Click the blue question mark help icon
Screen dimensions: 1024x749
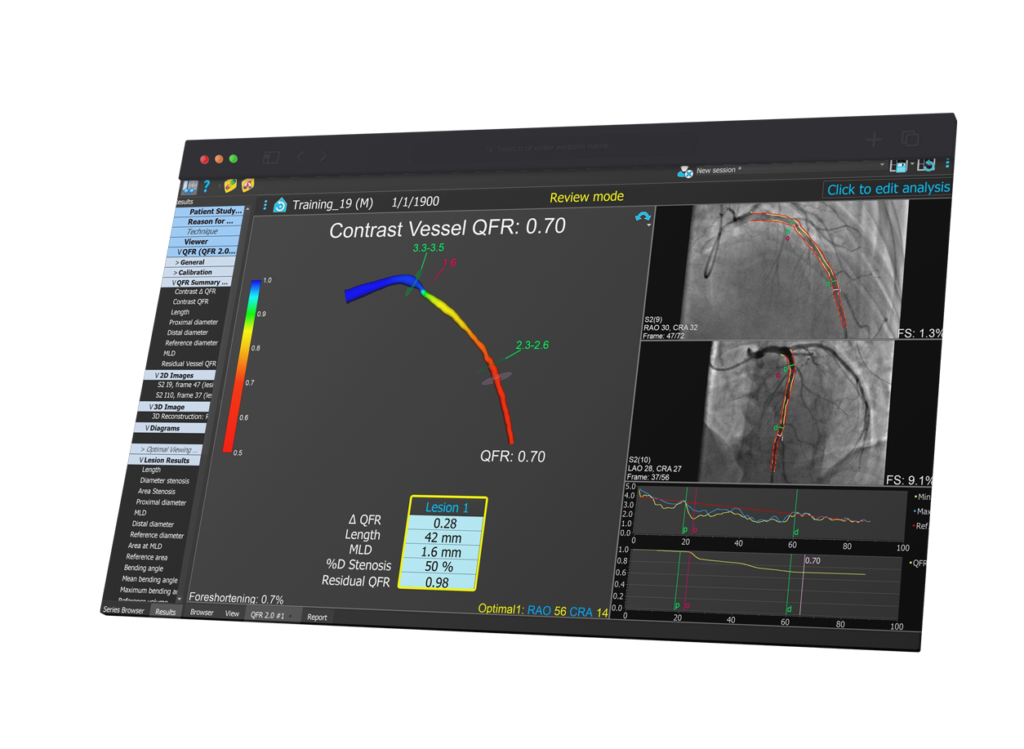click(x=206, y=186)
